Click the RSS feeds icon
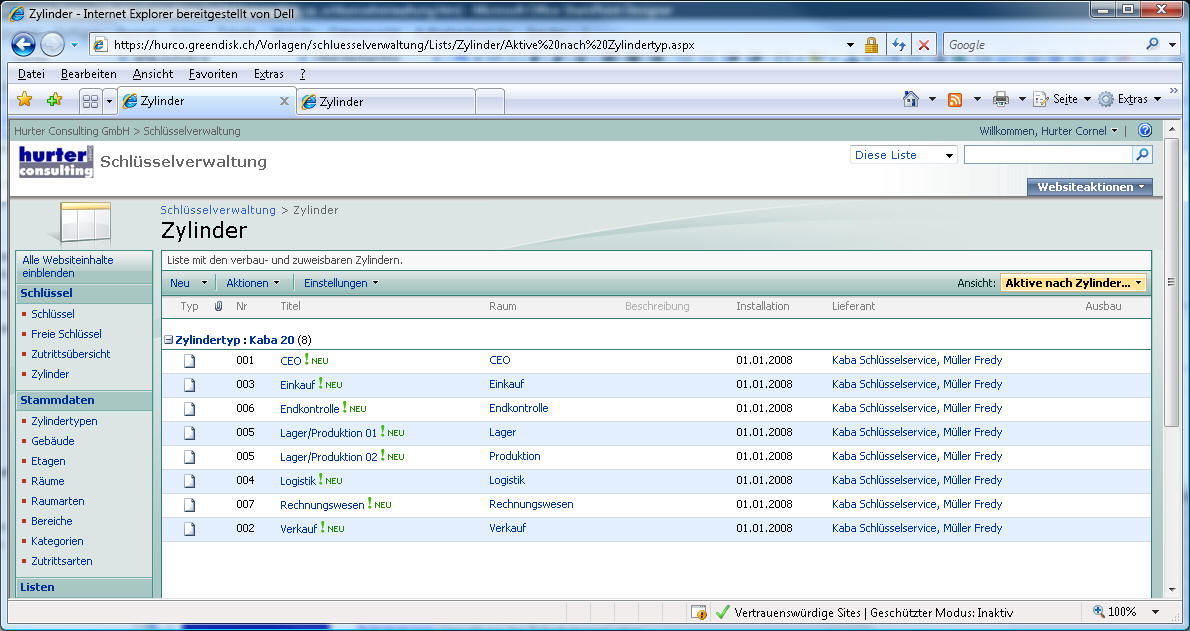Screen dimensions: 1190x631 pos(955,99)
